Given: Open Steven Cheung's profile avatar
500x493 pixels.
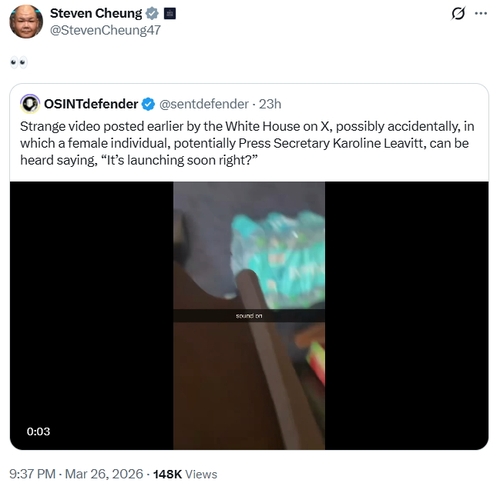Looking at the screenshot, I should (x=26, y=22).
